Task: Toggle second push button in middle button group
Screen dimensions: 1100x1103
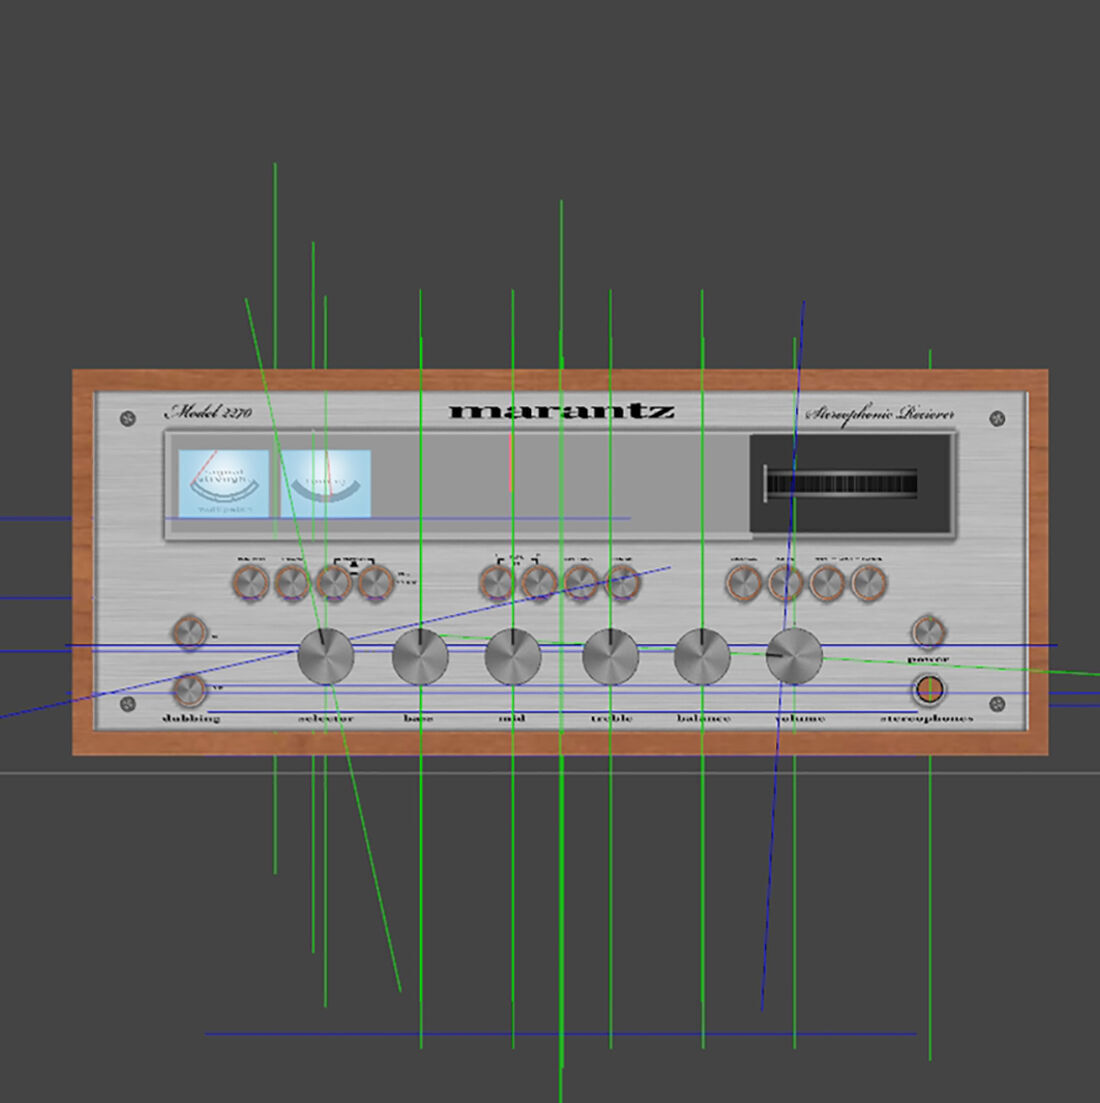Action: tap(539, 582)
